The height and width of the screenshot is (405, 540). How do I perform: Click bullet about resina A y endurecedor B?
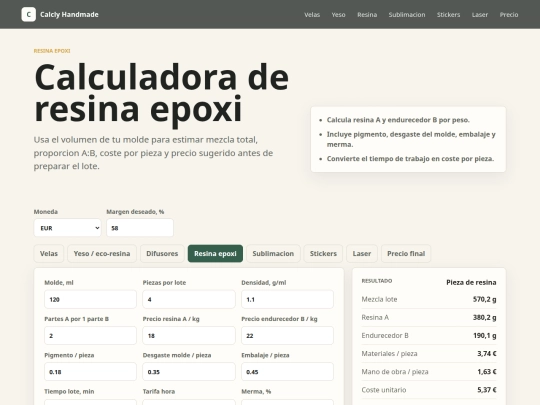tap(398, 120)
